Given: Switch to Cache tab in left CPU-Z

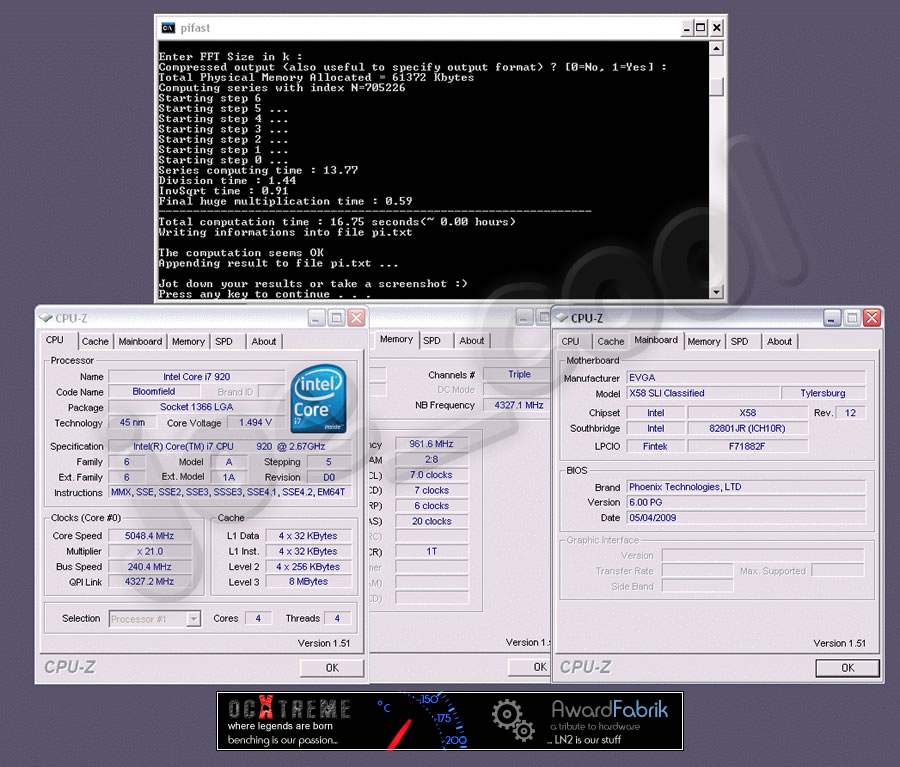Looking at the screenshot, I should coord(95,341).
